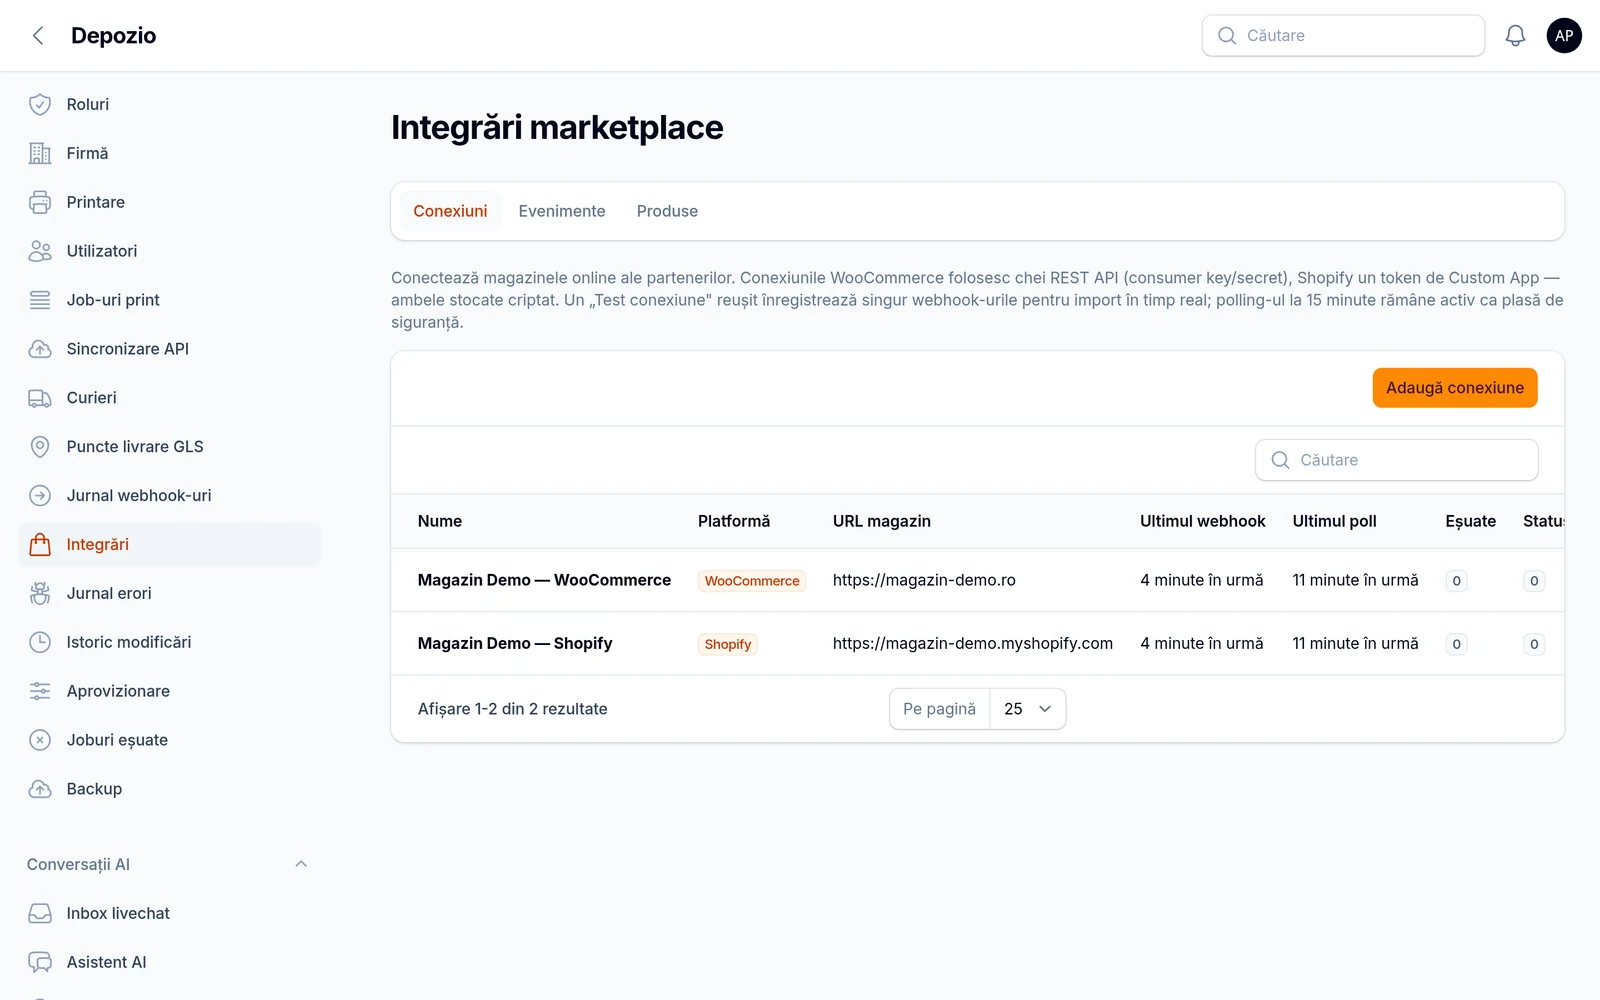
Task: Click the Roluri shield icon
Action: coord(40,104)
